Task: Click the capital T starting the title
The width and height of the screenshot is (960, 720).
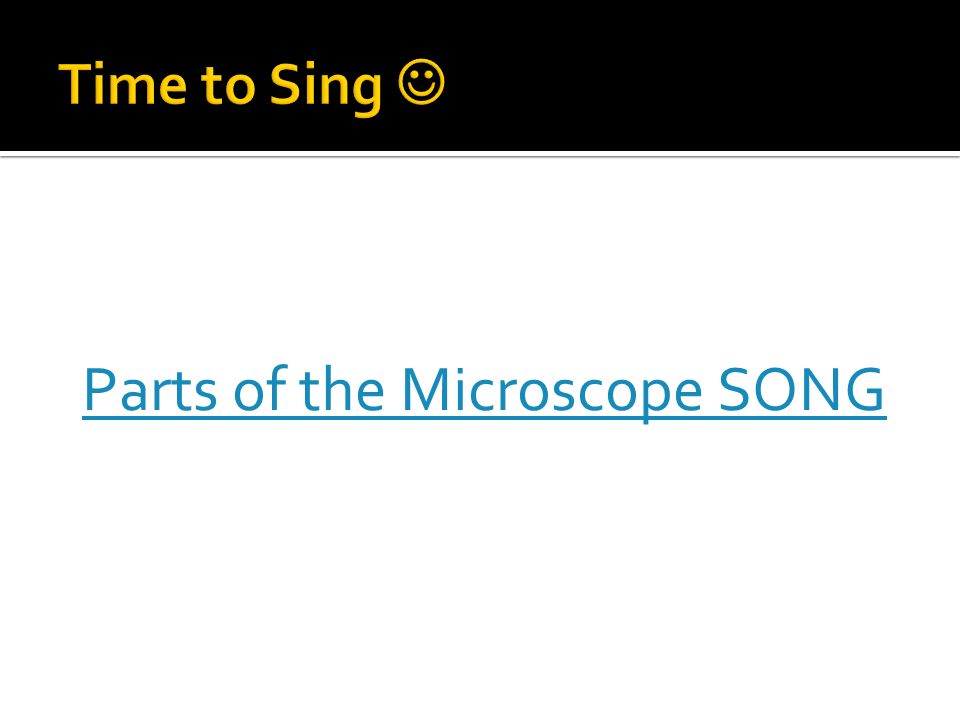Action: (73, 83)
